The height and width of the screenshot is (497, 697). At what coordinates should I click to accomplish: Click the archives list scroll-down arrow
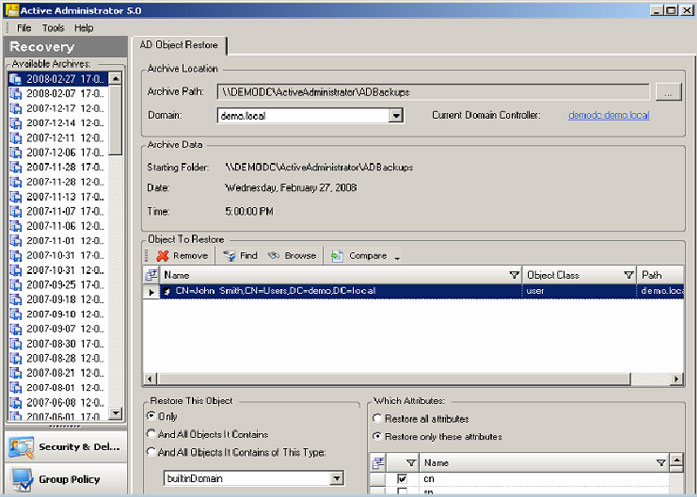pos(116,413)
